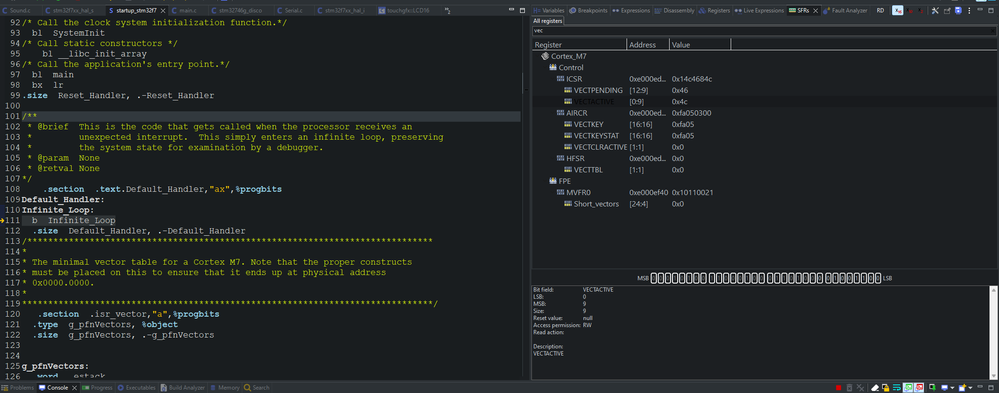
Task: Toggle show console on standard error change
Action: 919,388
